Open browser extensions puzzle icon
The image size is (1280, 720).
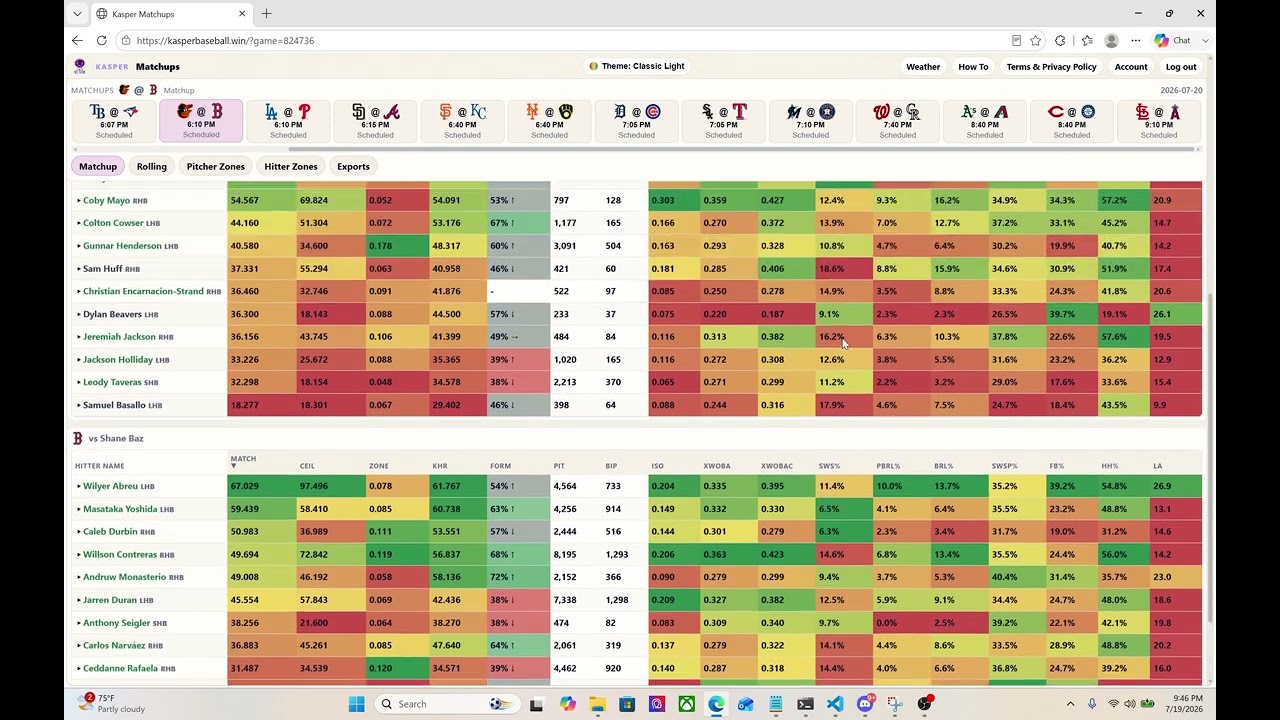click(x=1060, y=41)
